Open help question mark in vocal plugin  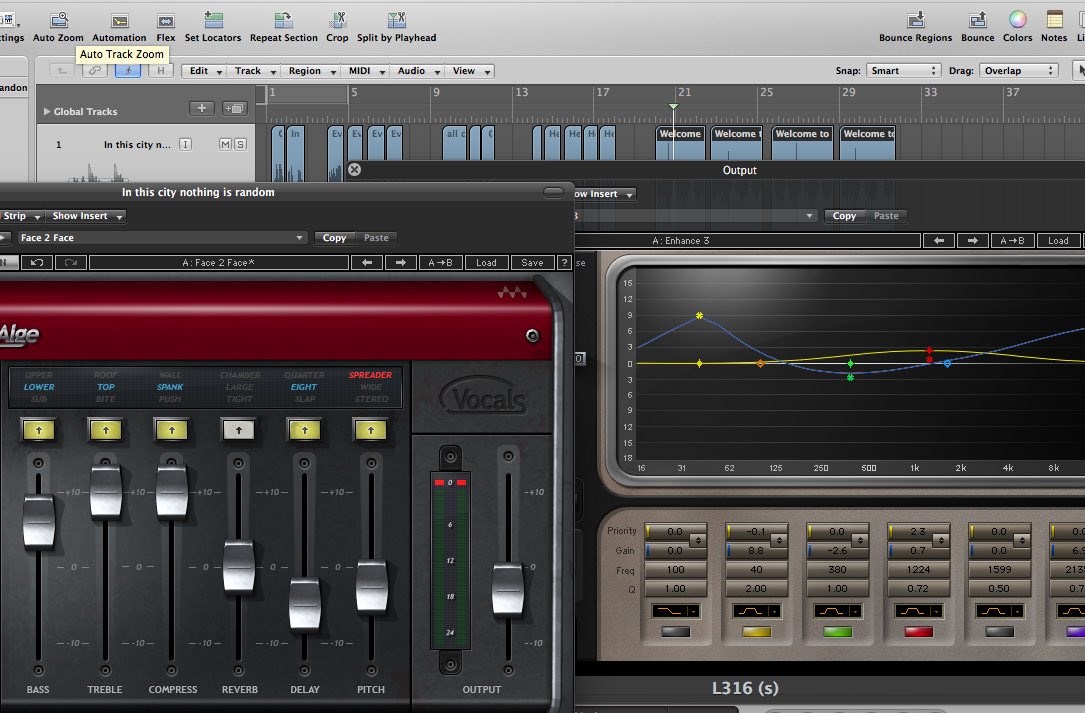tap(565, 262)
